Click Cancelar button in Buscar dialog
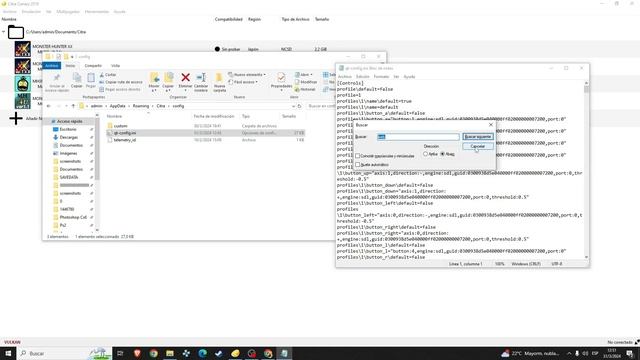Image resolution: width=640 pixels, height=360 pixels. pos(478,146)
